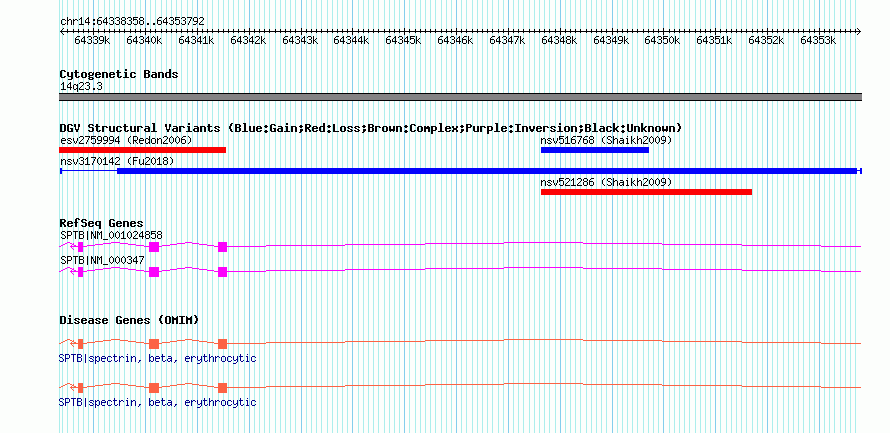Open the SPTB|NM_001024858 transcript label
This screenshot has height=433, width=890.
point(111,235)
